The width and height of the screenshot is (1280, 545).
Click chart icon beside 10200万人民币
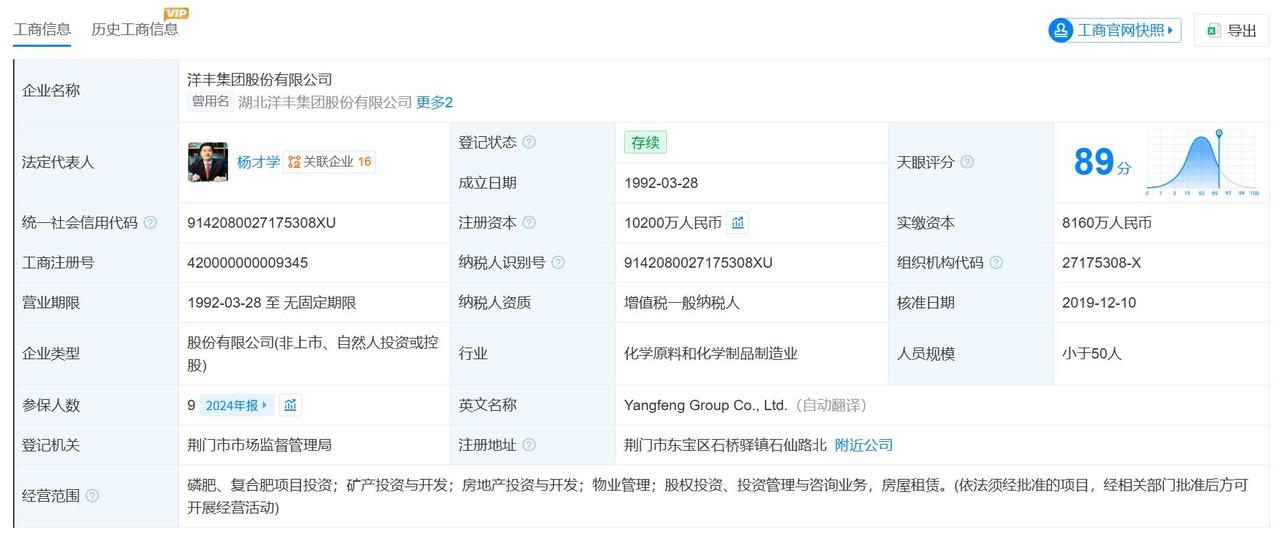click(x=738, y=223)
